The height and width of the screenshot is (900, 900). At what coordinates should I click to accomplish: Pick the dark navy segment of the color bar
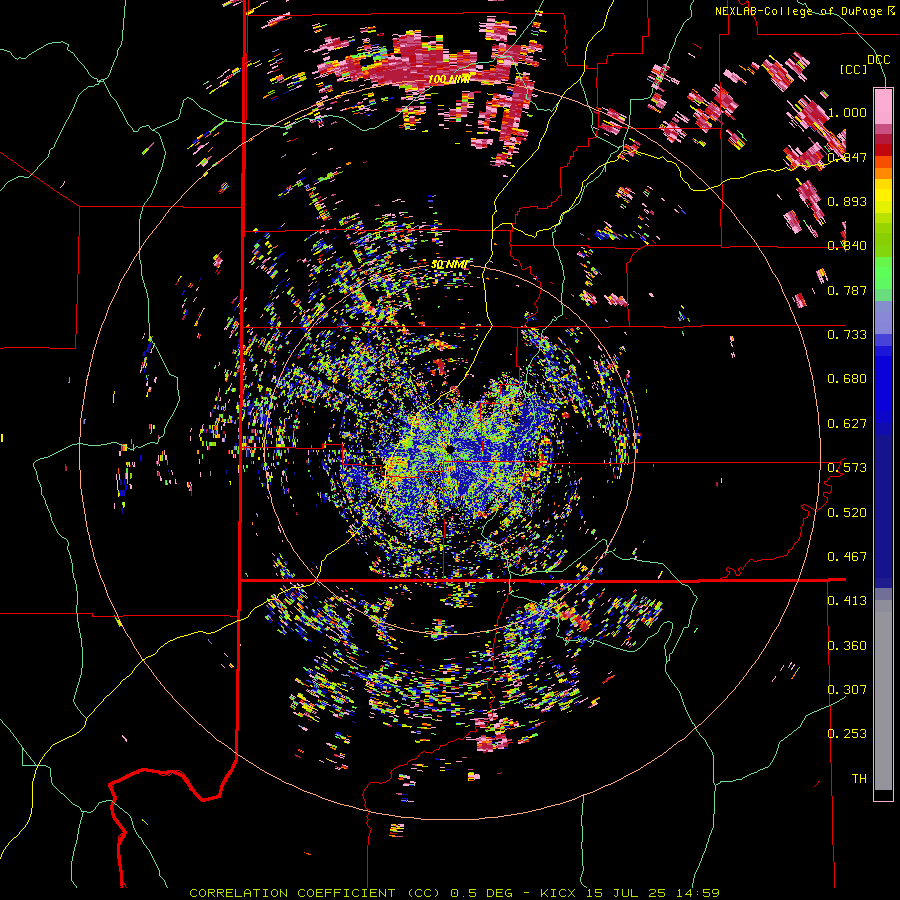[883, 511]
